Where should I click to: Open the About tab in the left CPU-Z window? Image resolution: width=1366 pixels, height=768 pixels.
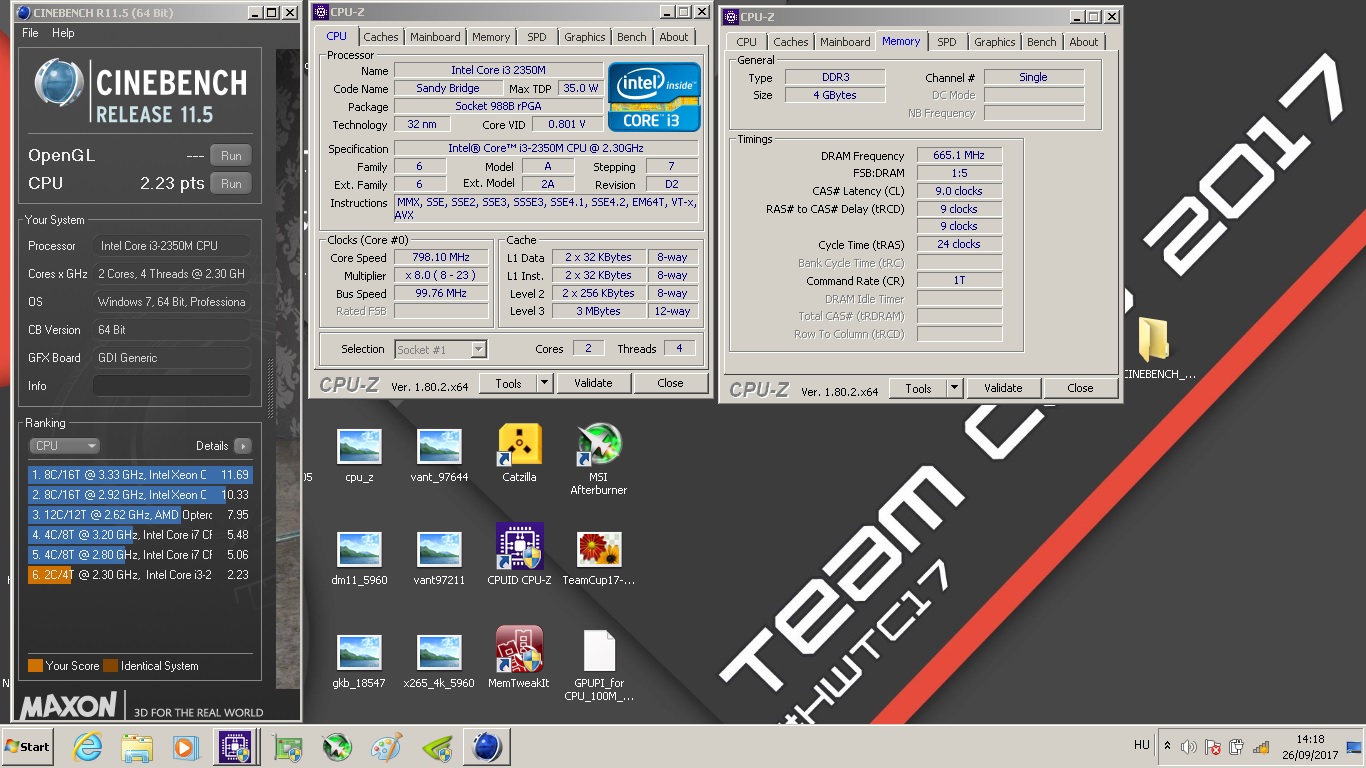point(673,37)
